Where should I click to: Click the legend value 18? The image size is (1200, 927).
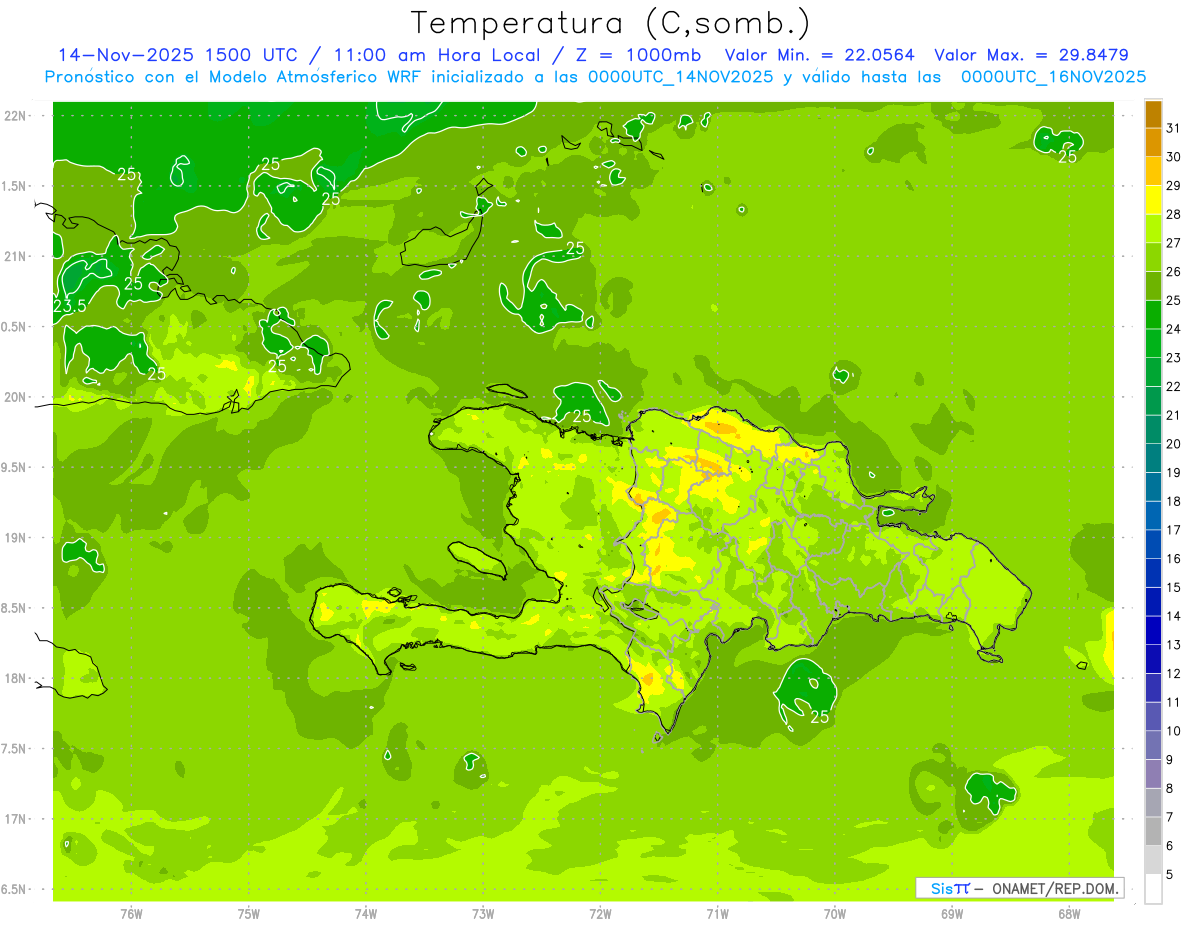(x=1173, y=501)
